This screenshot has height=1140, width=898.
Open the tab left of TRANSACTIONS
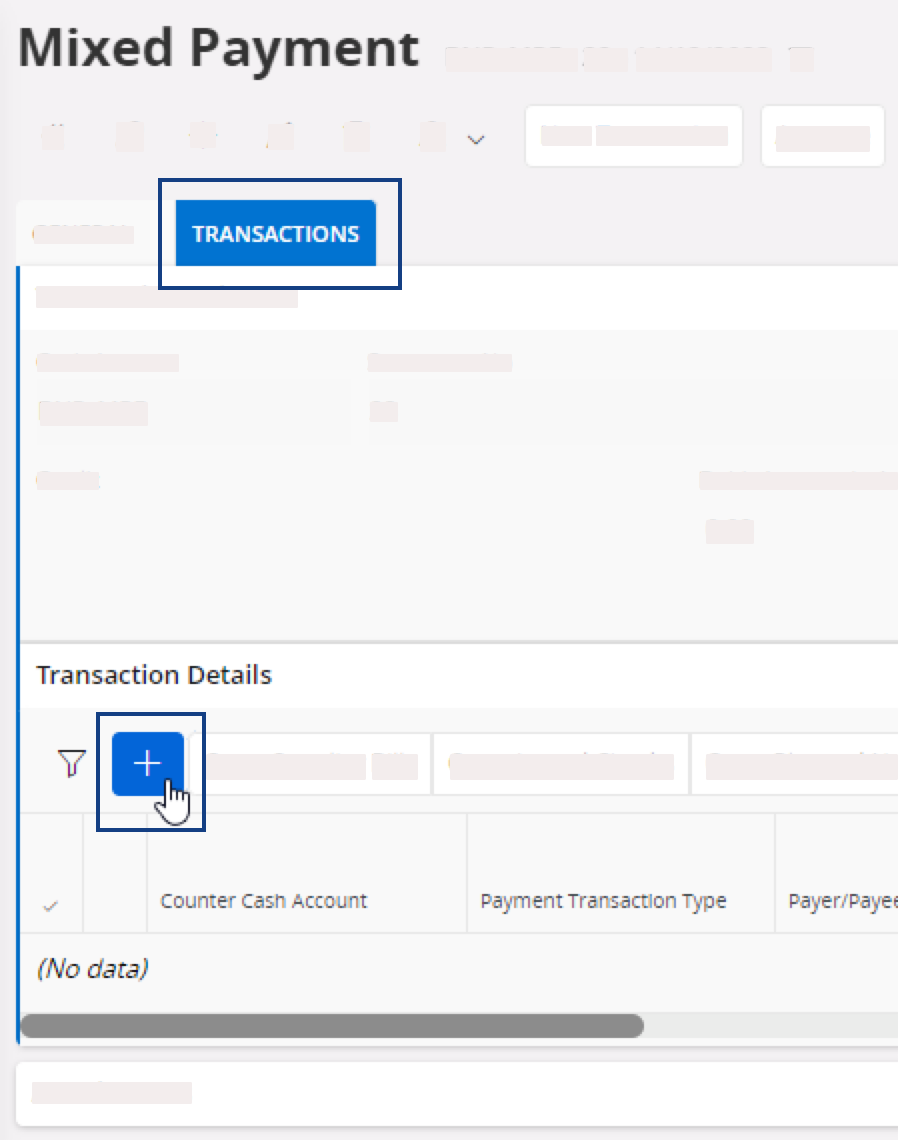84,234
